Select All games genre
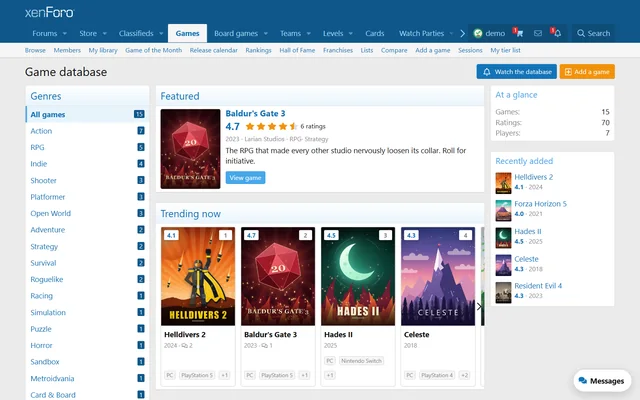Image resolution: width=640 pixels, height=400 pixels. point(87,114)
